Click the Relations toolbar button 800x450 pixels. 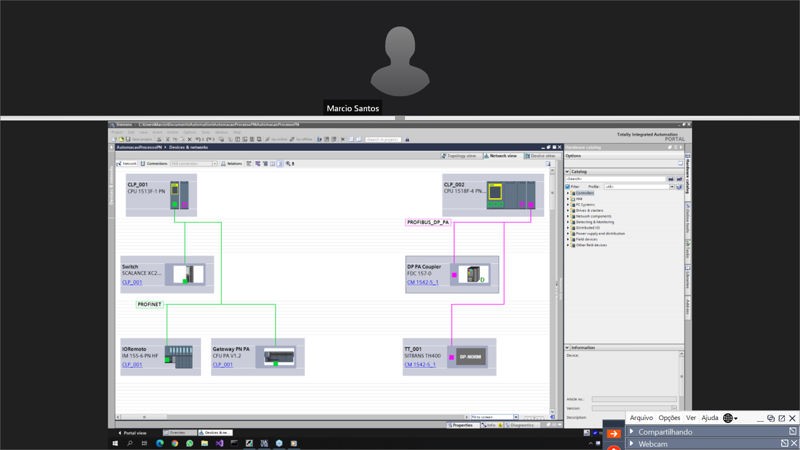[232, 164]
